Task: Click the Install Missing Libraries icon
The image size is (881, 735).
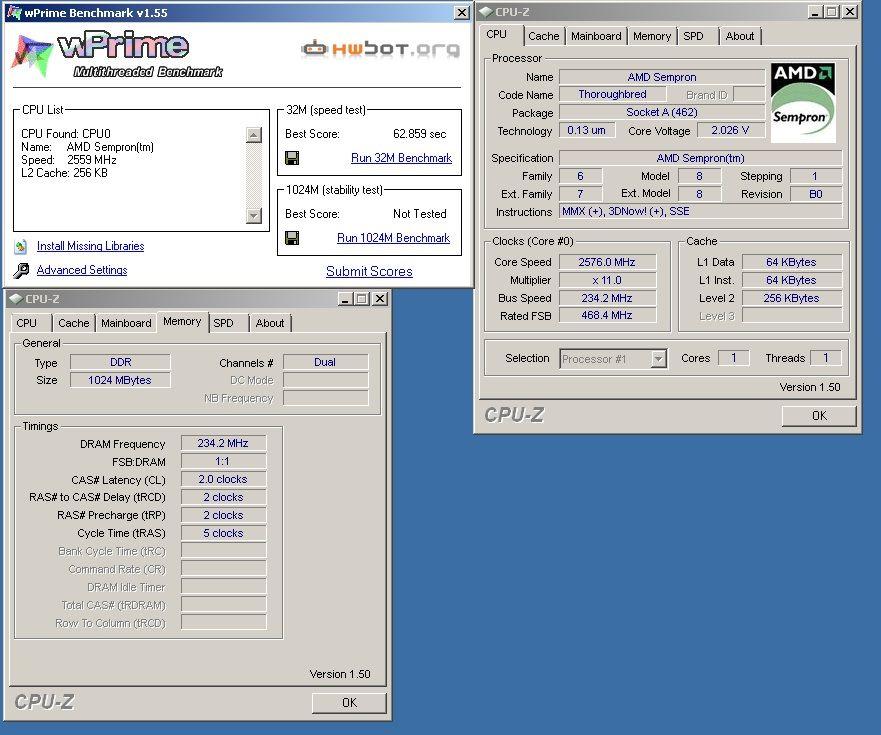Action: point(21,246)
